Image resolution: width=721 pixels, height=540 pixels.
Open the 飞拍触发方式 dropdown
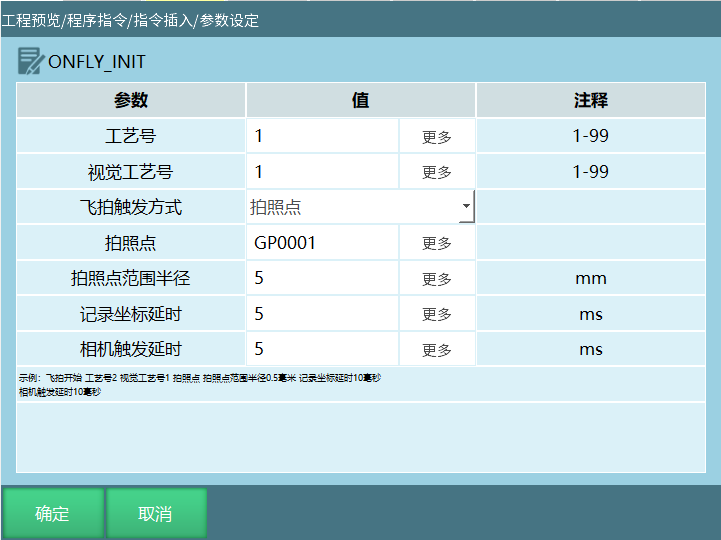click(x=360, y=207)
